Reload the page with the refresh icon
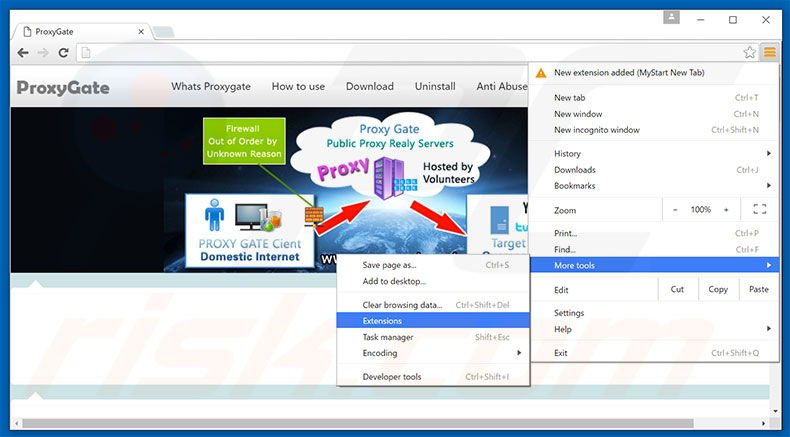The height and width of the screenshot is (437, 790). (x=63, y=52)
